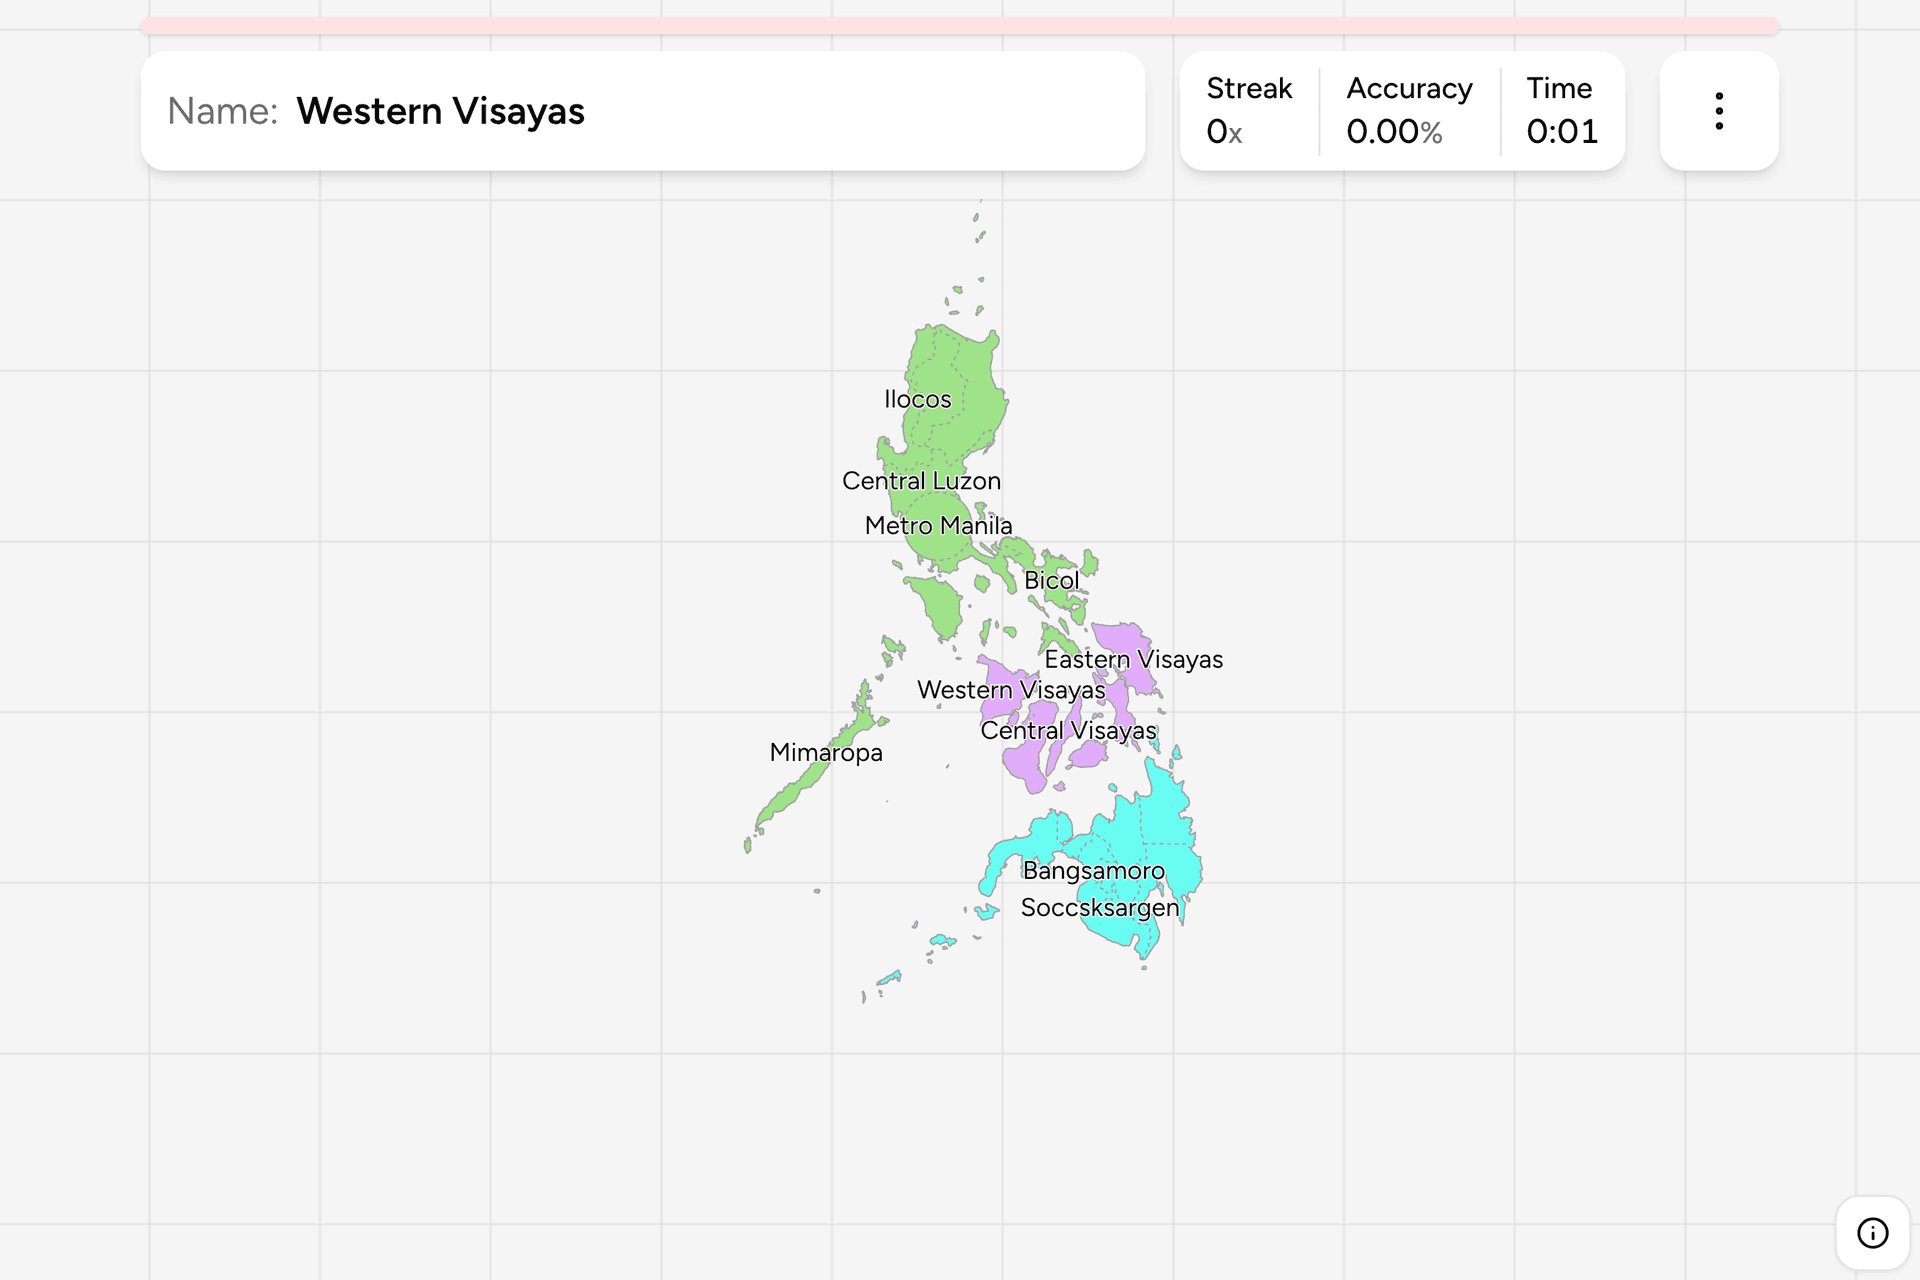Select the Eastern Visayas label

click(1133, 660)
